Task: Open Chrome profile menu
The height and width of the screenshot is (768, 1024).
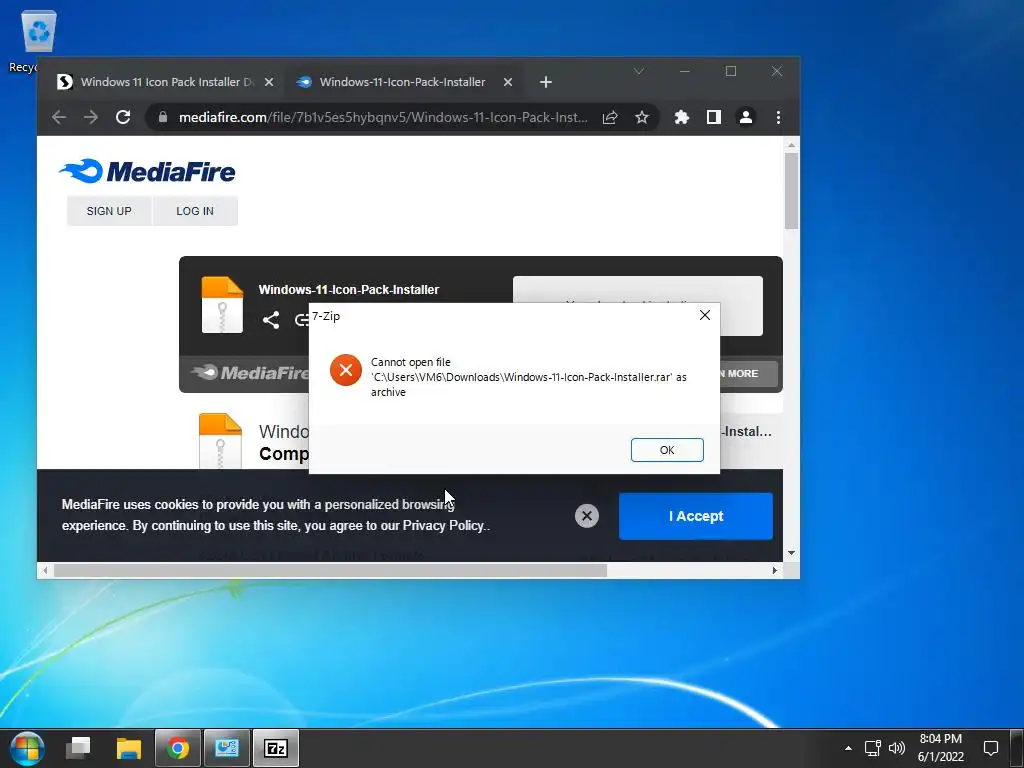Action: (x=746, y=118)
